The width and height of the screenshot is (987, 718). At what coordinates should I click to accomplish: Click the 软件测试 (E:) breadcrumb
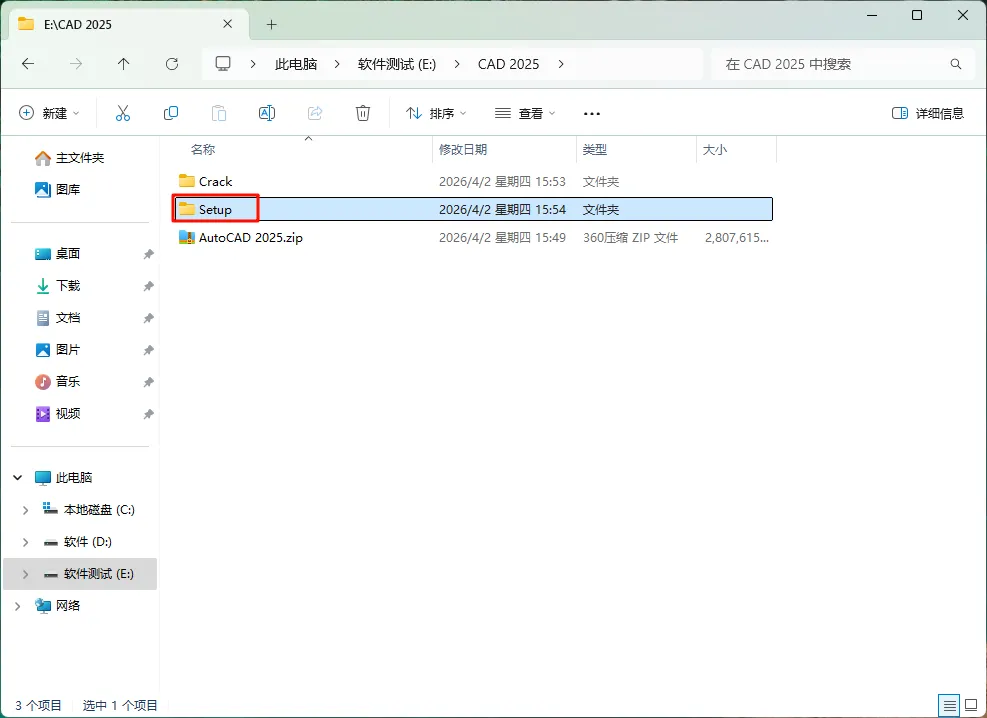tap(397, 64)
